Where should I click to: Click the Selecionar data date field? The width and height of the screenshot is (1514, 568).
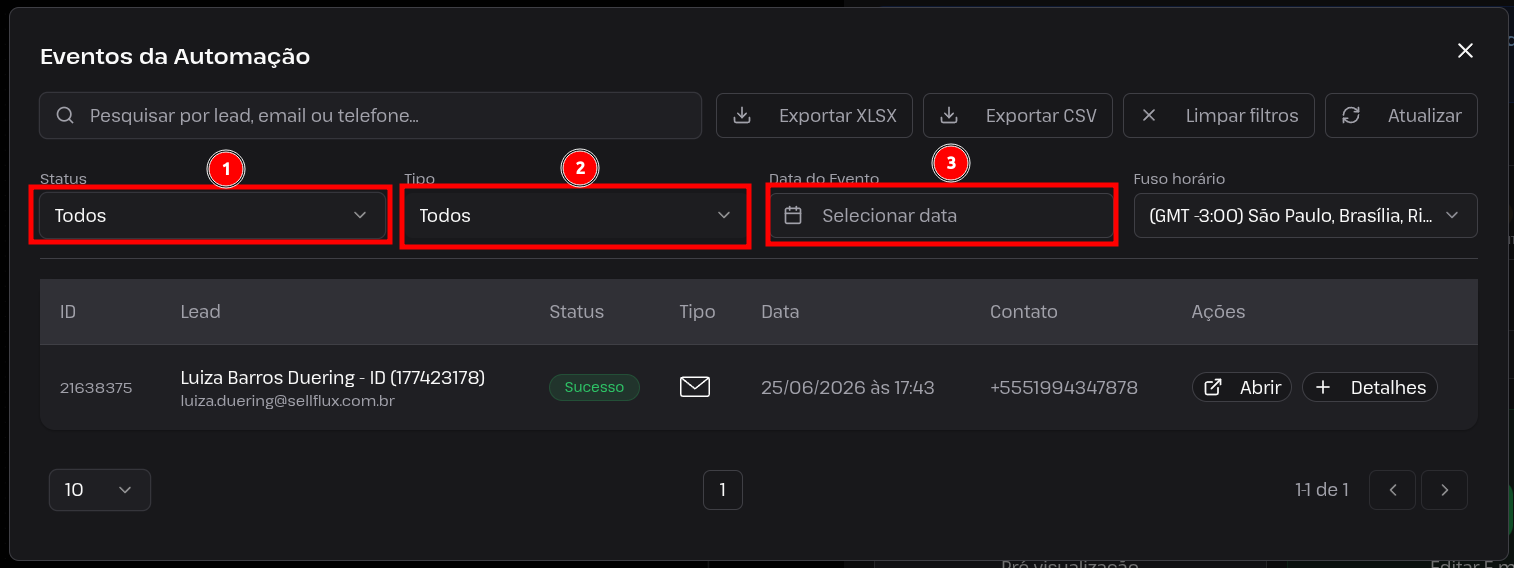click(940, 215)
